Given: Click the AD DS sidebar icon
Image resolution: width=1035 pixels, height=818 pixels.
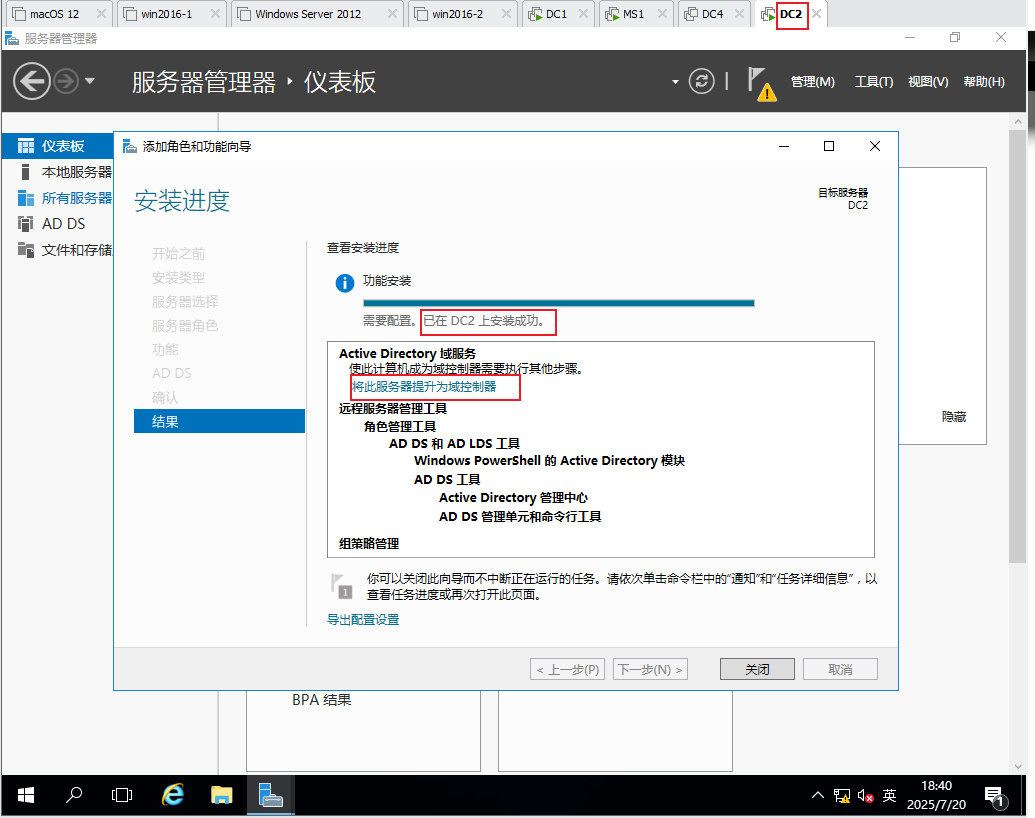Looking at the screenshot, I should click(26, 224).
